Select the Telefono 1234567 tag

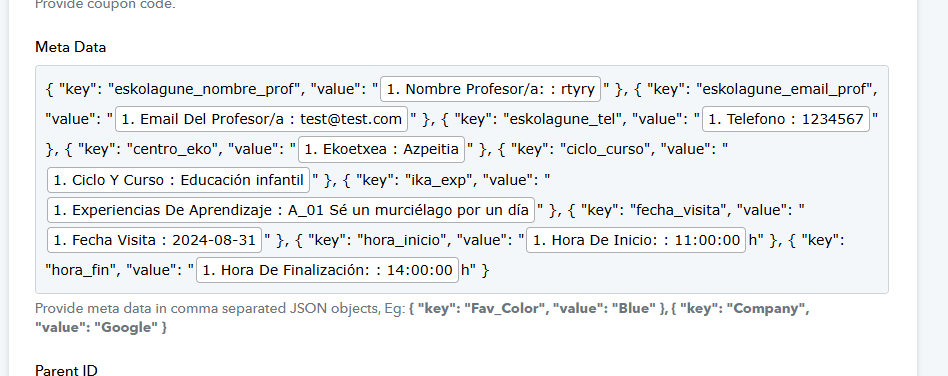[785, 119]
